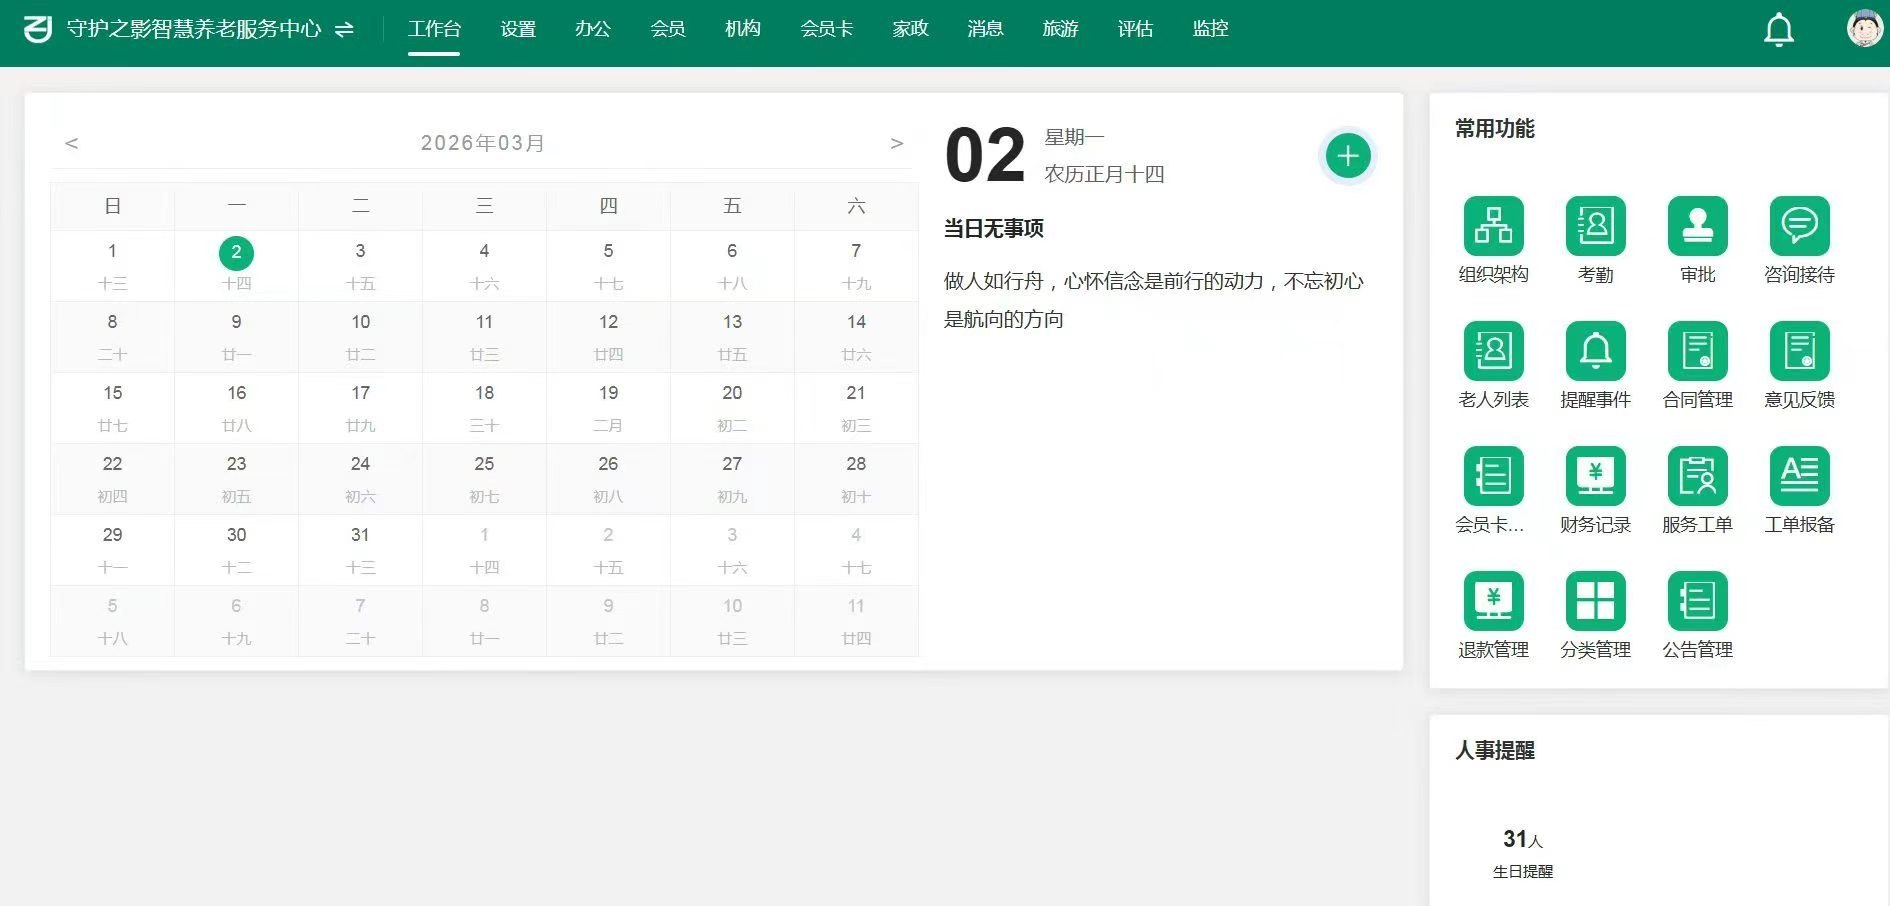The image size is (1890, 906).
Task: Select March 31 on the calendar
Action: tap(360, 550)
